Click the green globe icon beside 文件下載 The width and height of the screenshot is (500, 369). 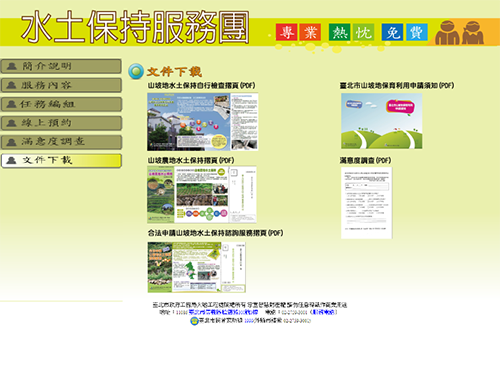coord(136,71)
